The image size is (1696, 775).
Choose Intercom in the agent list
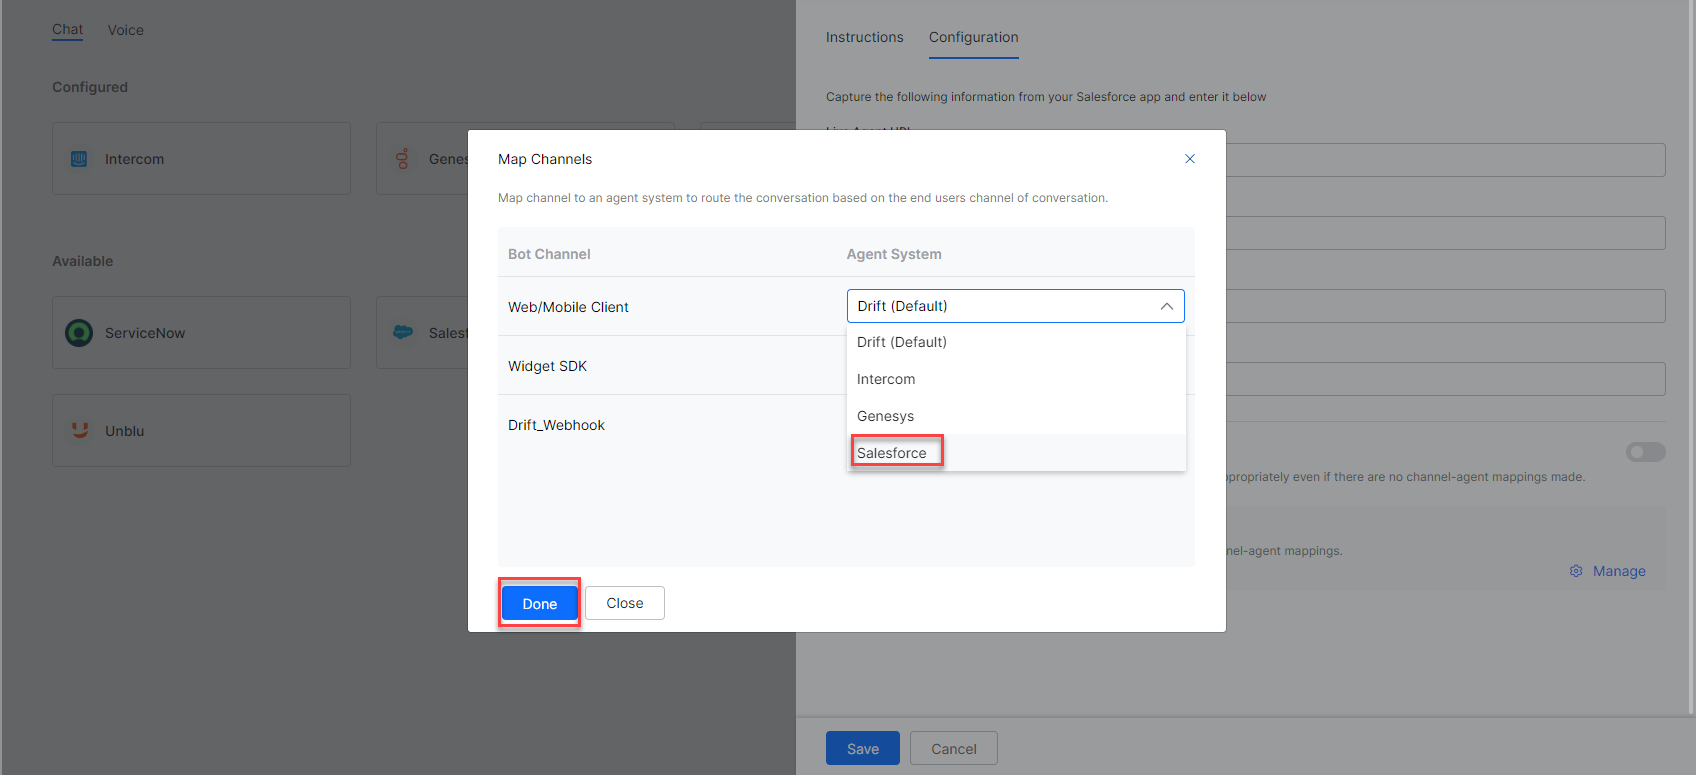point(886,379)
